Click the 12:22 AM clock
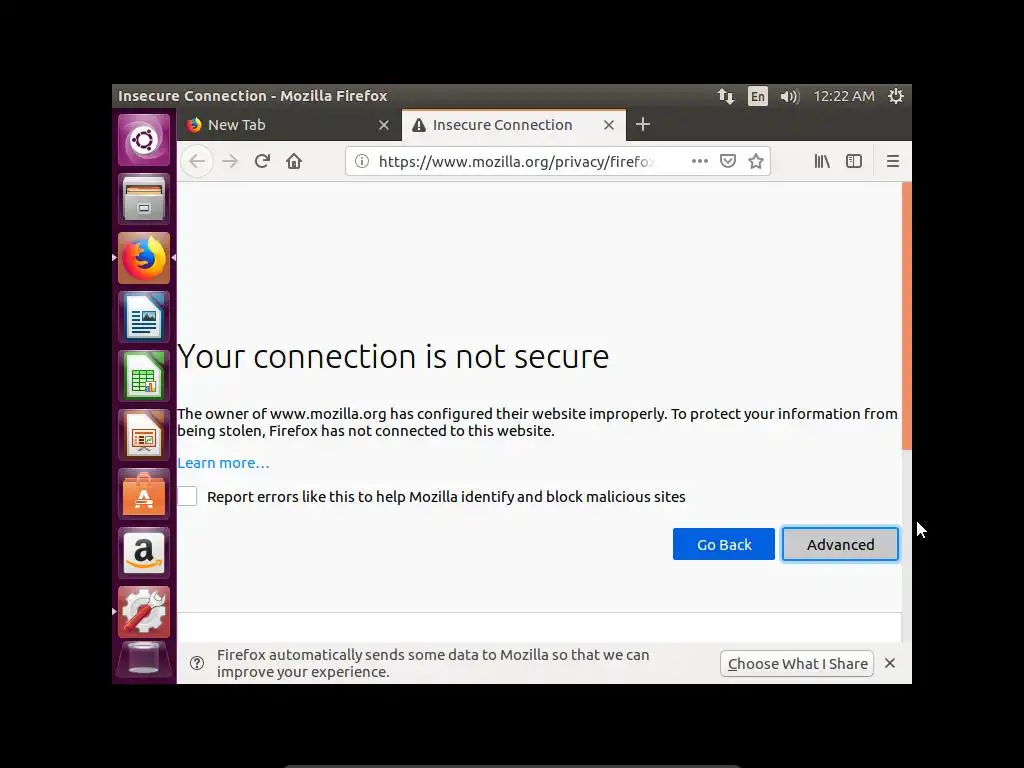This screenshot has height=768, width=1024. pyautogui.click(x=843, y=96)
